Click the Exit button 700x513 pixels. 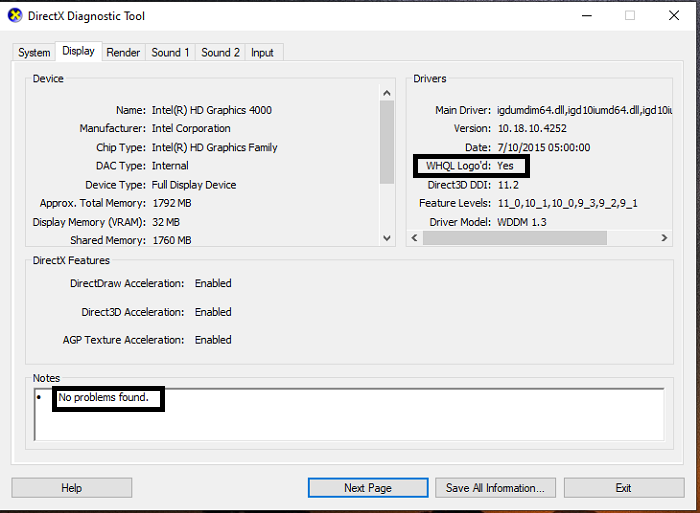point(624,488)
